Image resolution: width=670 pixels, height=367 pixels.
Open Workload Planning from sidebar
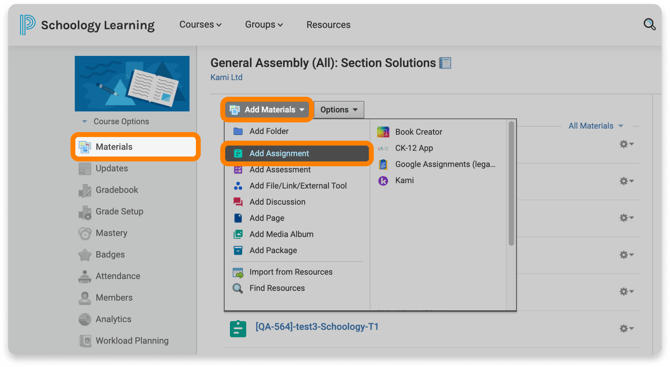[x=132, y=341]
